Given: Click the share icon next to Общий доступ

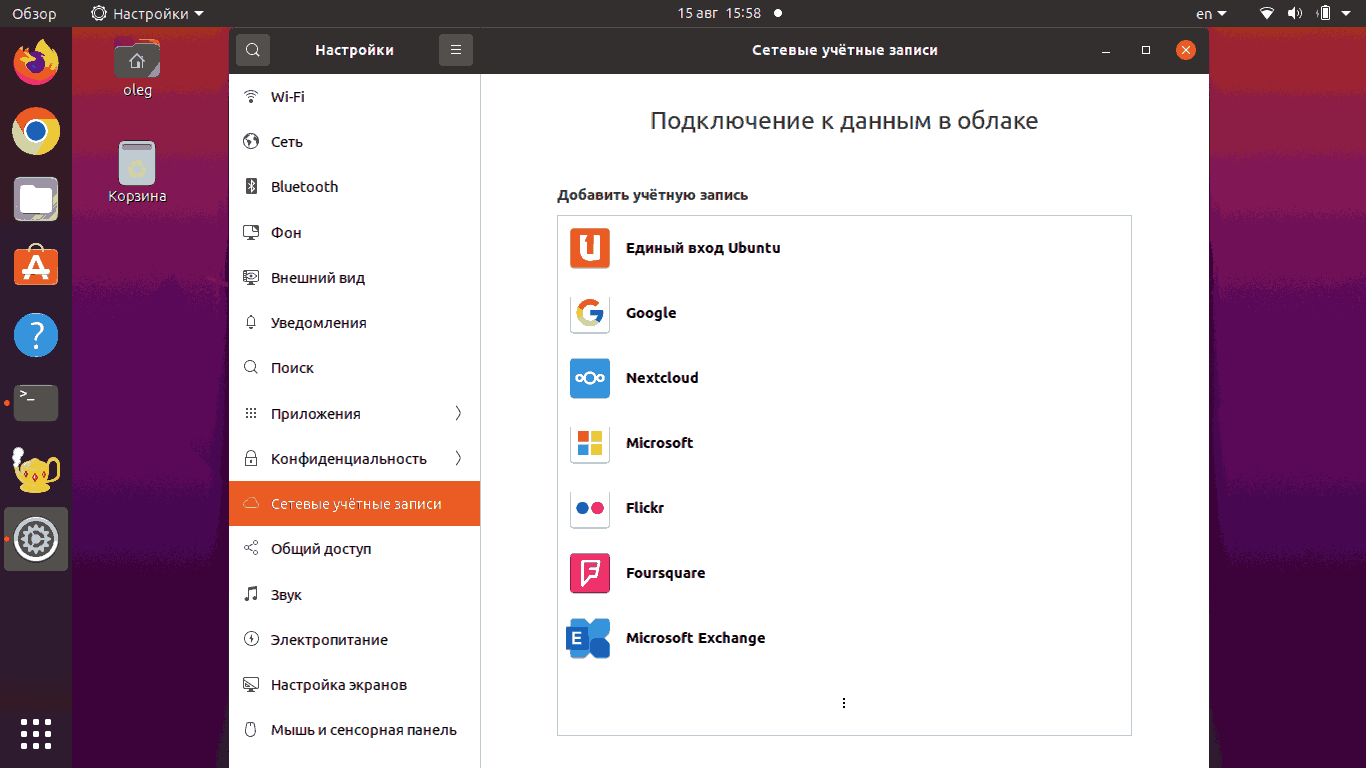Looking at the screenshot, I should point(252,549).
